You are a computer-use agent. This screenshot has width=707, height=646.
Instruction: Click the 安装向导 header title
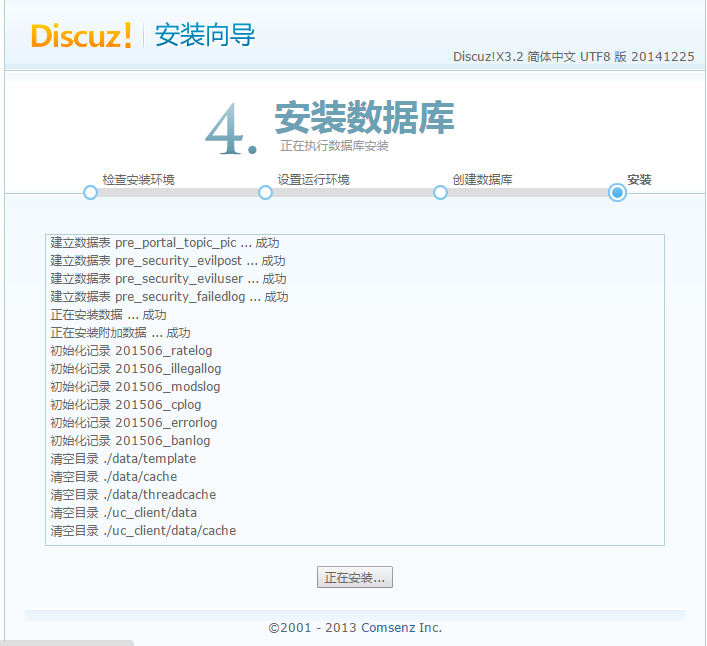pyautogui.click(x=205, y=36)
